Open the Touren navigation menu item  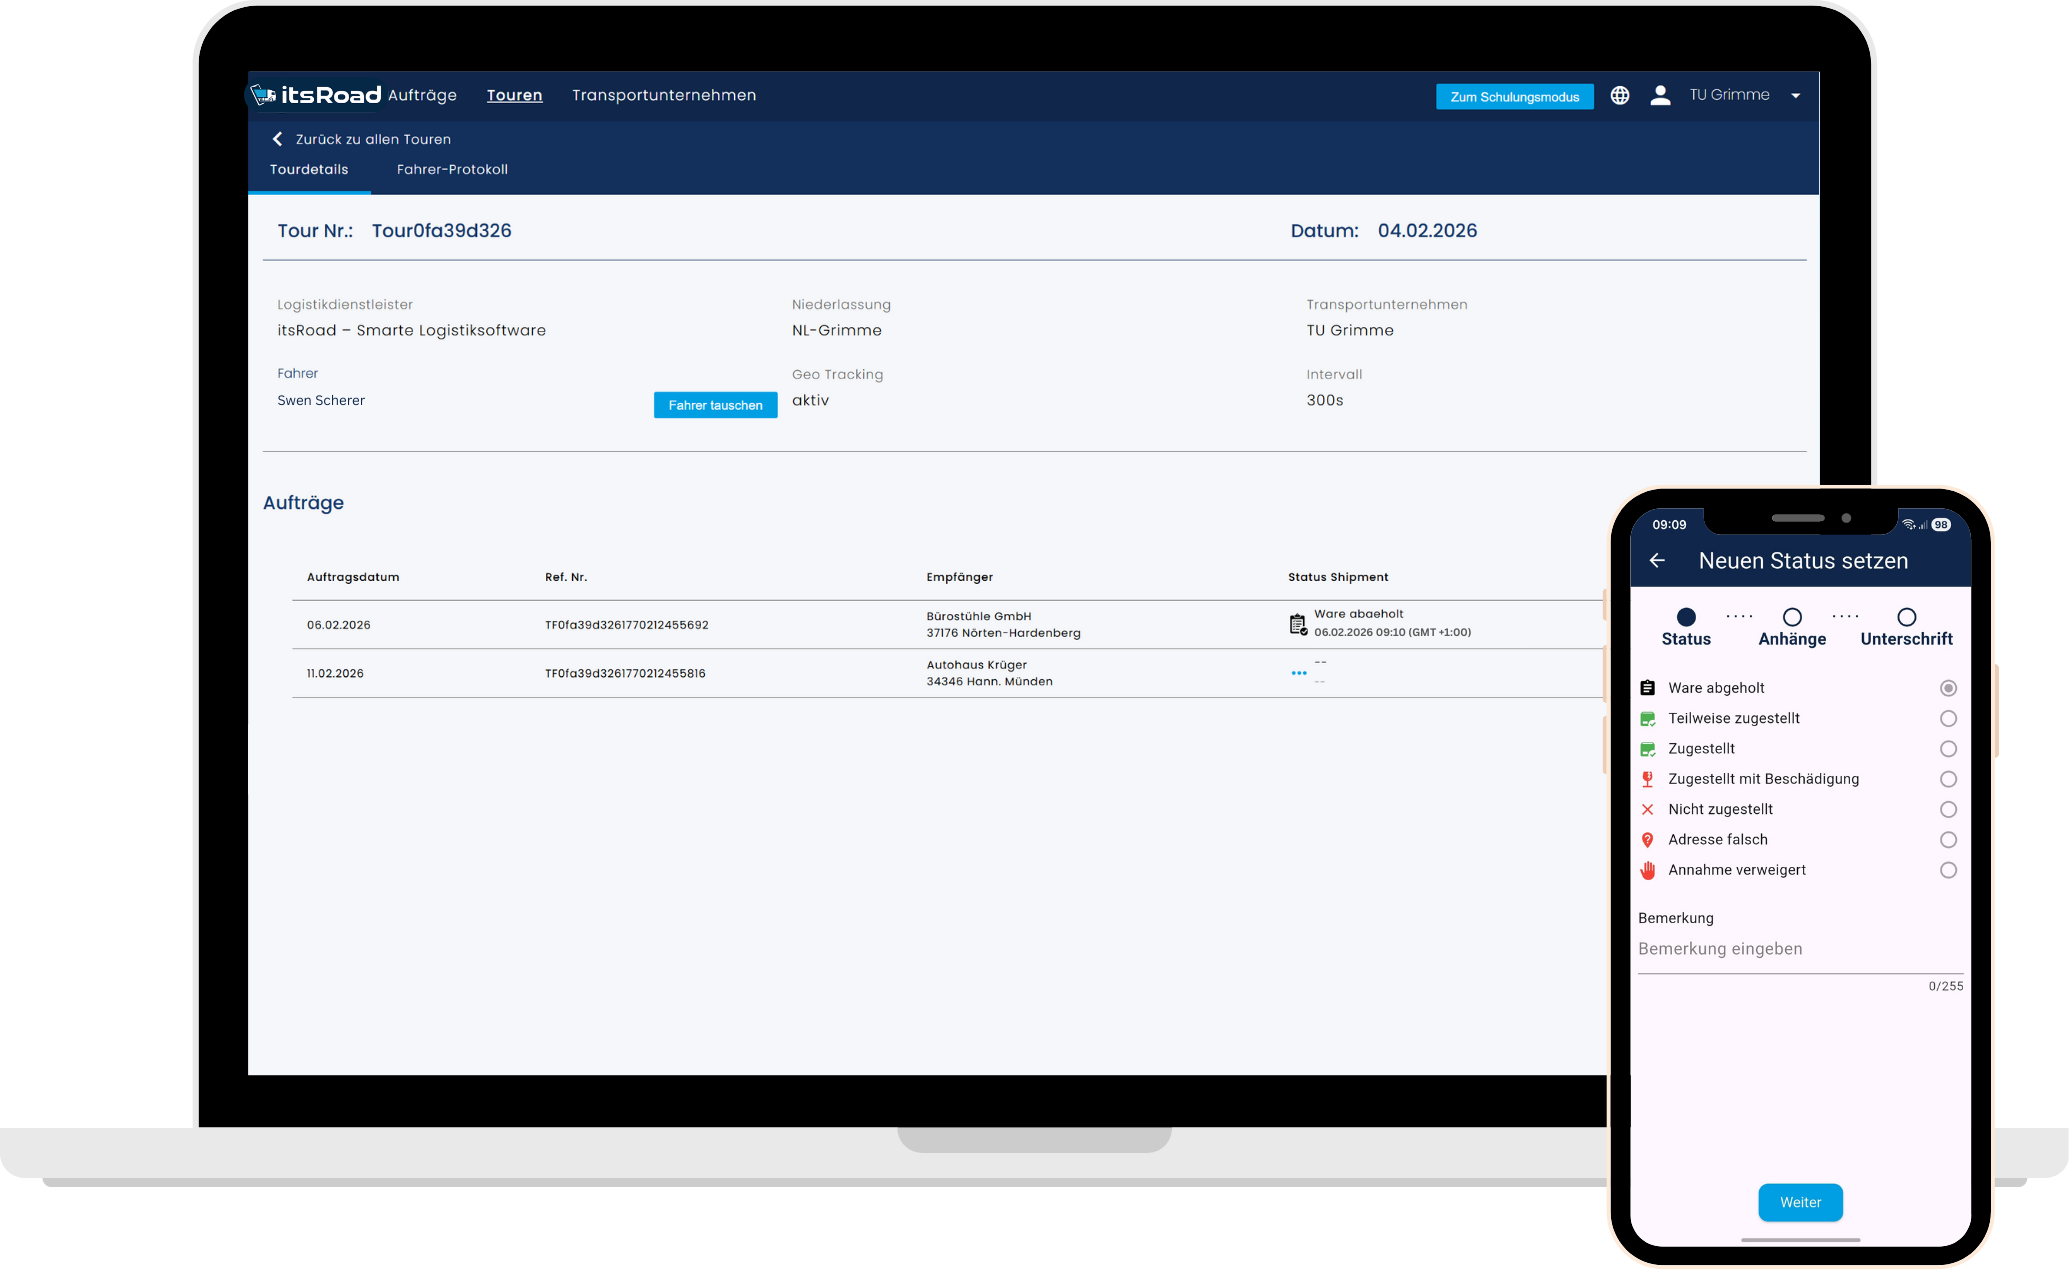514,95
